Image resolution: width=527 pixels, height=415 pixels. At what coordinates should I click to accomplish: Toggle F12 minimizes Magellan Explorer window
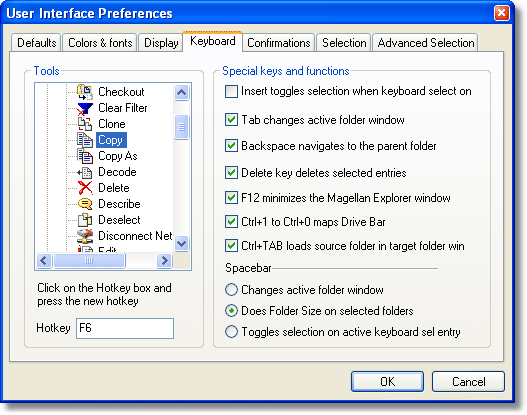coord(231,198)
